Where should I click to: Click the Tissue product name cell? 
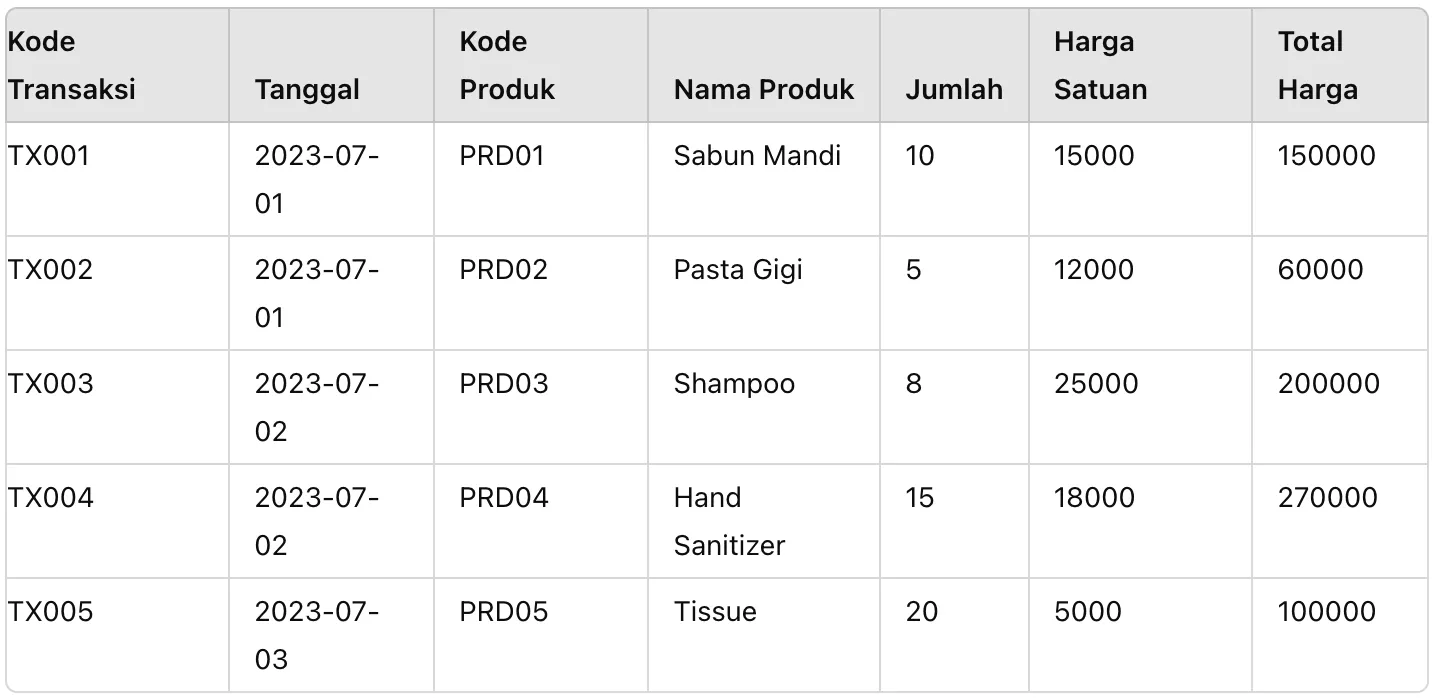pos(715,612)
